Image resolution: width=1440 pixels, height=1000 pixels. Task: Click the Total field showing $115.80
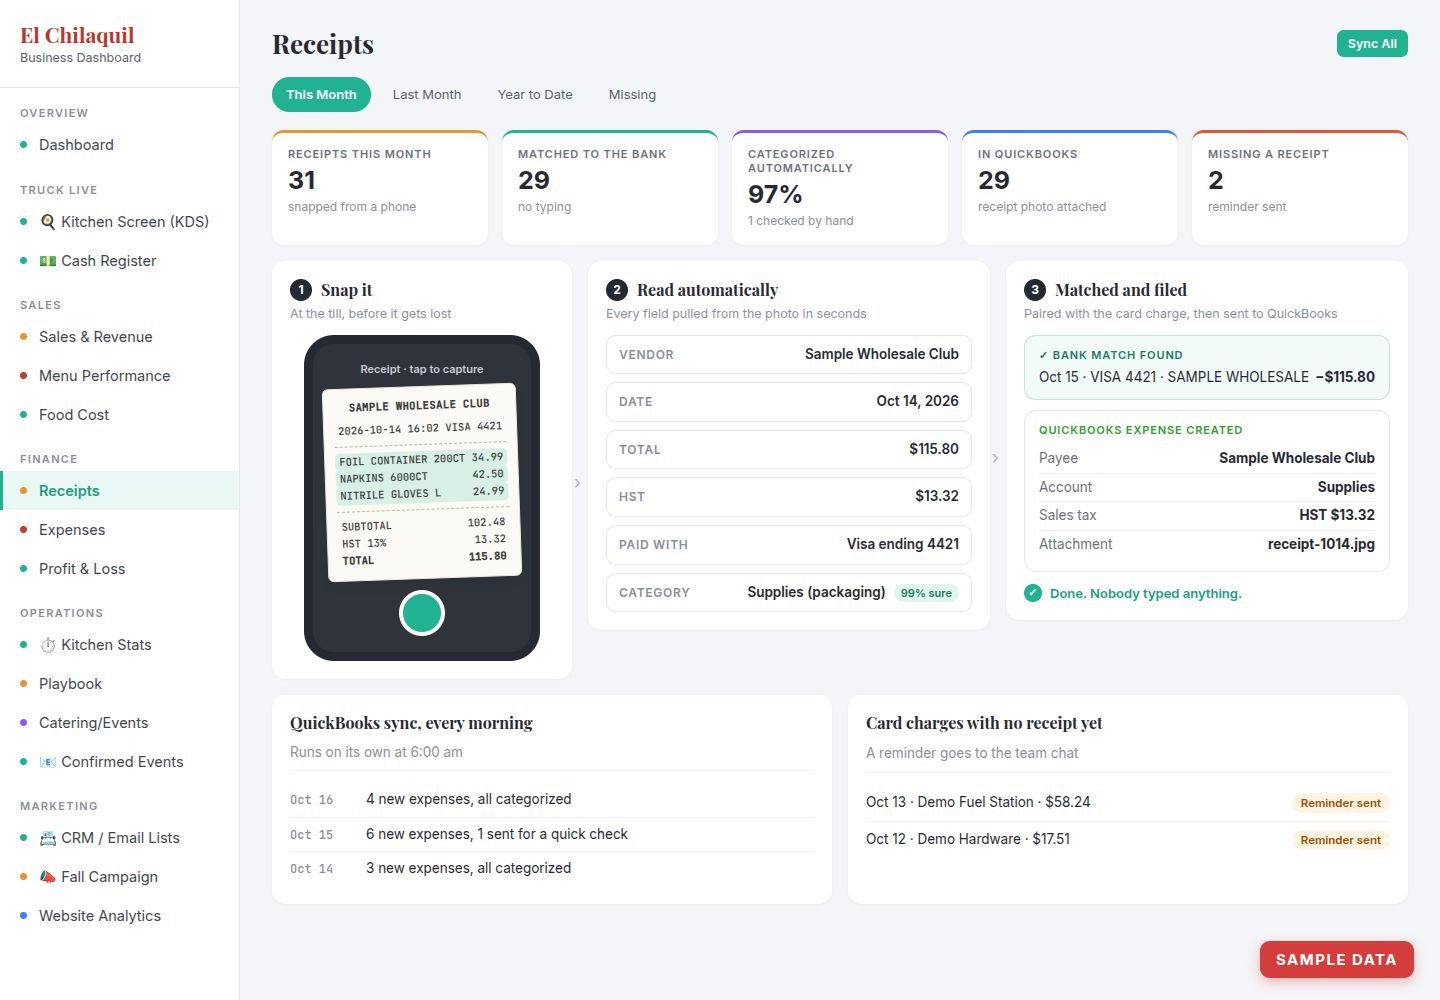click(789, 449)
